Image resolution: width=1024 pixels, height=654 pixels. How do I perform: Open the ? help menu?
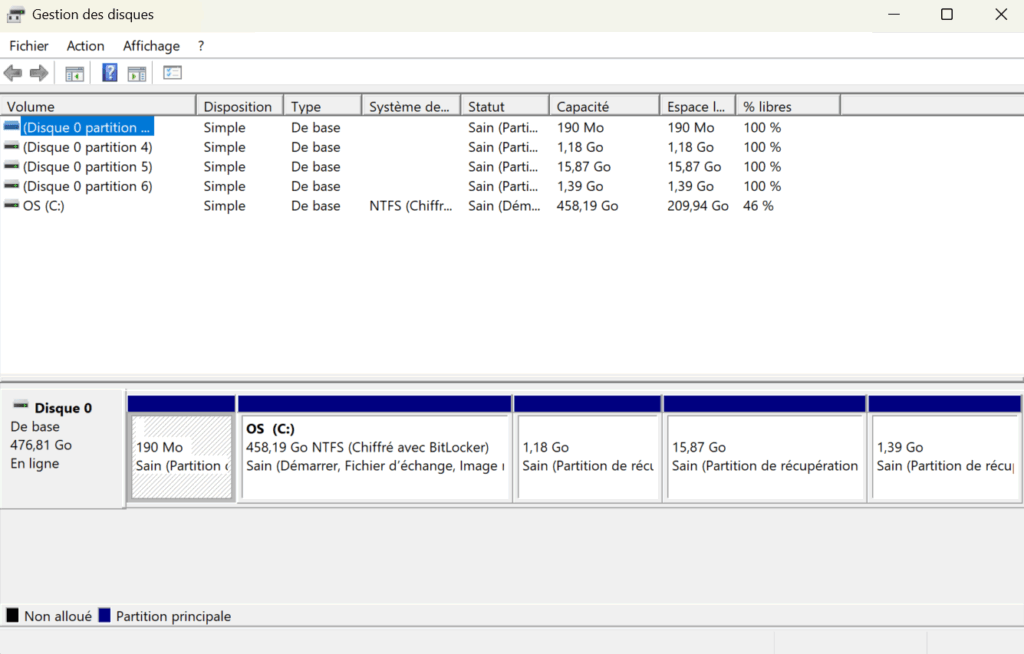[x=201, y=46]
